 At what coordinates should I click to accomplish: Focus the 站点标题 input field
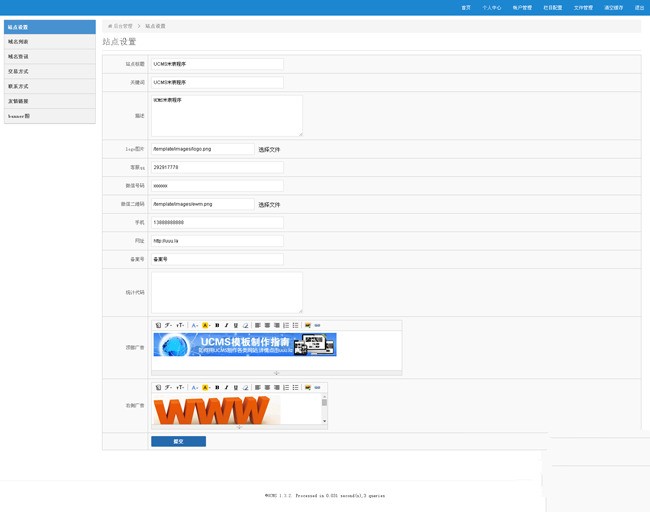217,64
